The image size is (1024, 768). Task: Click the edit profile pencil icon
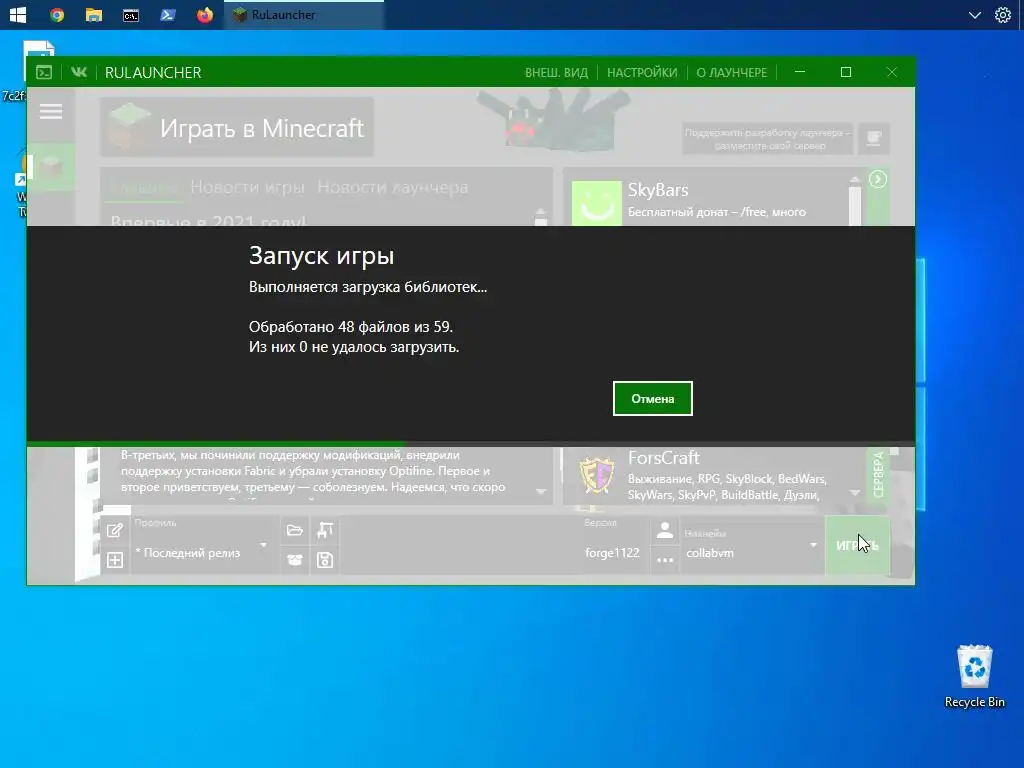coord(115,530)
